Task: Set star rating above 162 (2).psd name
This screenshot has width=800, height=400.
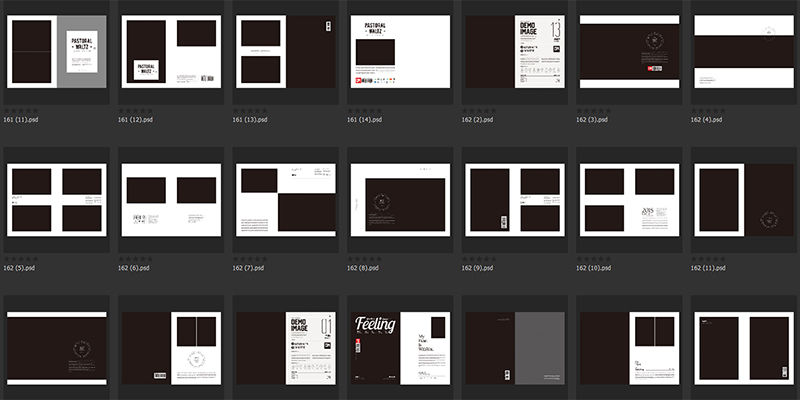Action: pos(479,111)
